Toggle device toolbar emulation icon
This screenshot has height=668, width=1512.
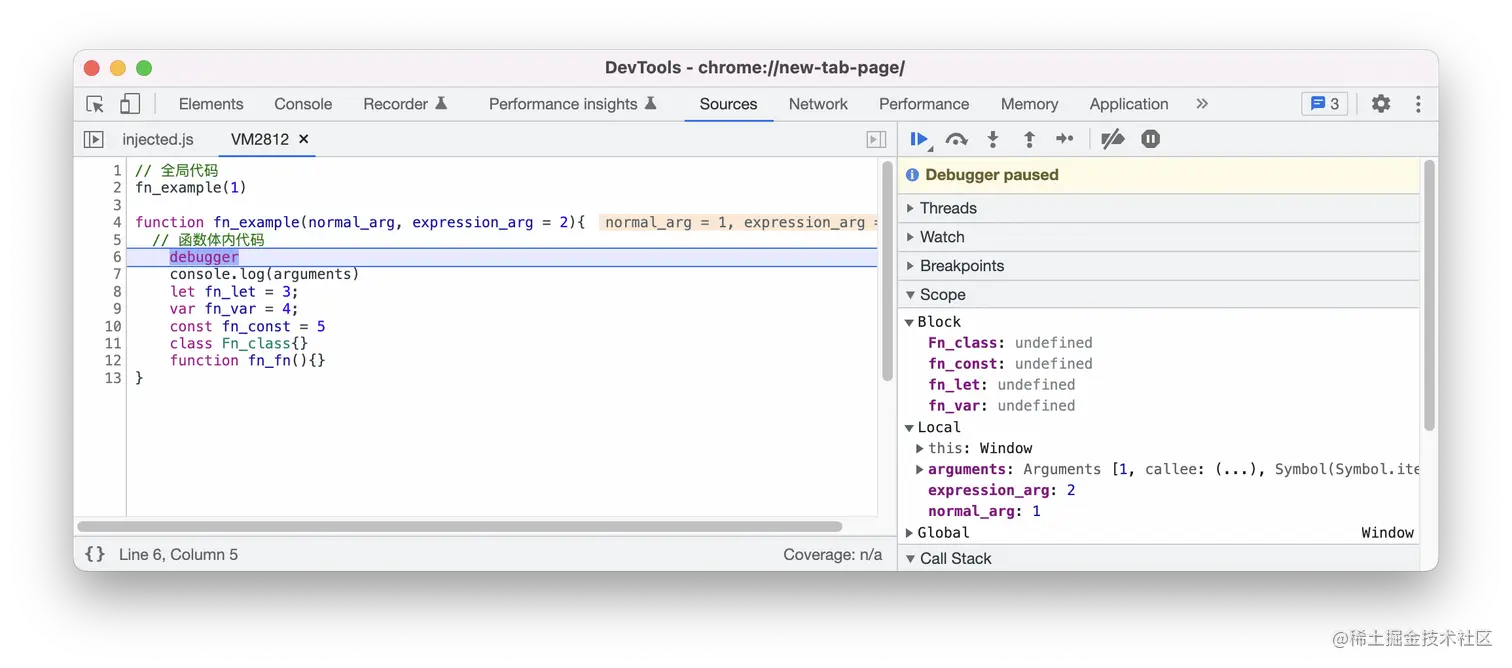tap(130, 104)
